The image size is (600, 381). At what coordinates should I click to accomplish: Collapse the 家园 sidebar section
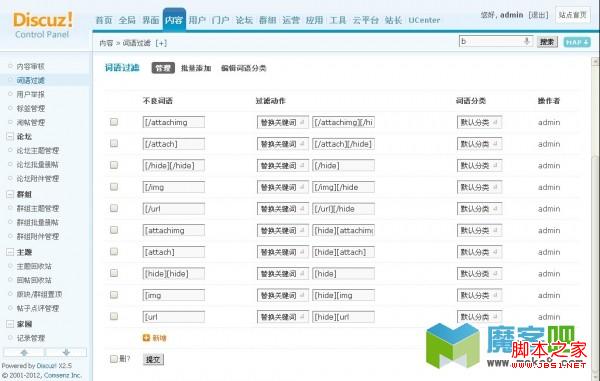[10, 324]
